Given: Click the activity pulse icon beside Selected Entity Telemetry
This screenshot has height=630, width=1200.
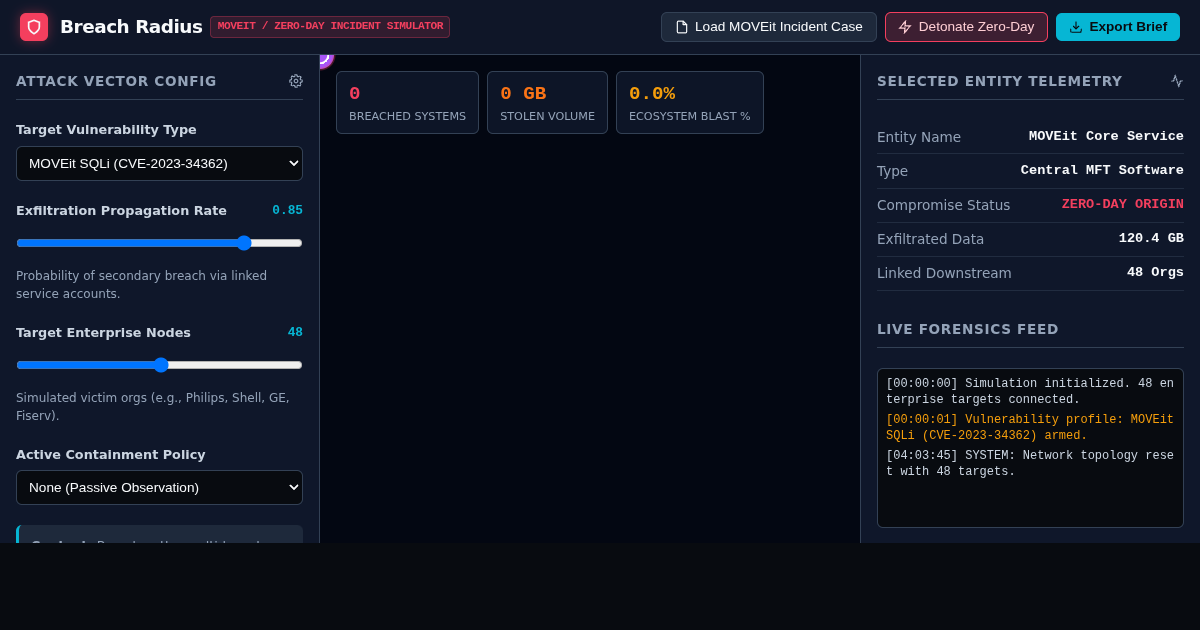Looking at the screenshot, I should click(x=1177, y=81).
